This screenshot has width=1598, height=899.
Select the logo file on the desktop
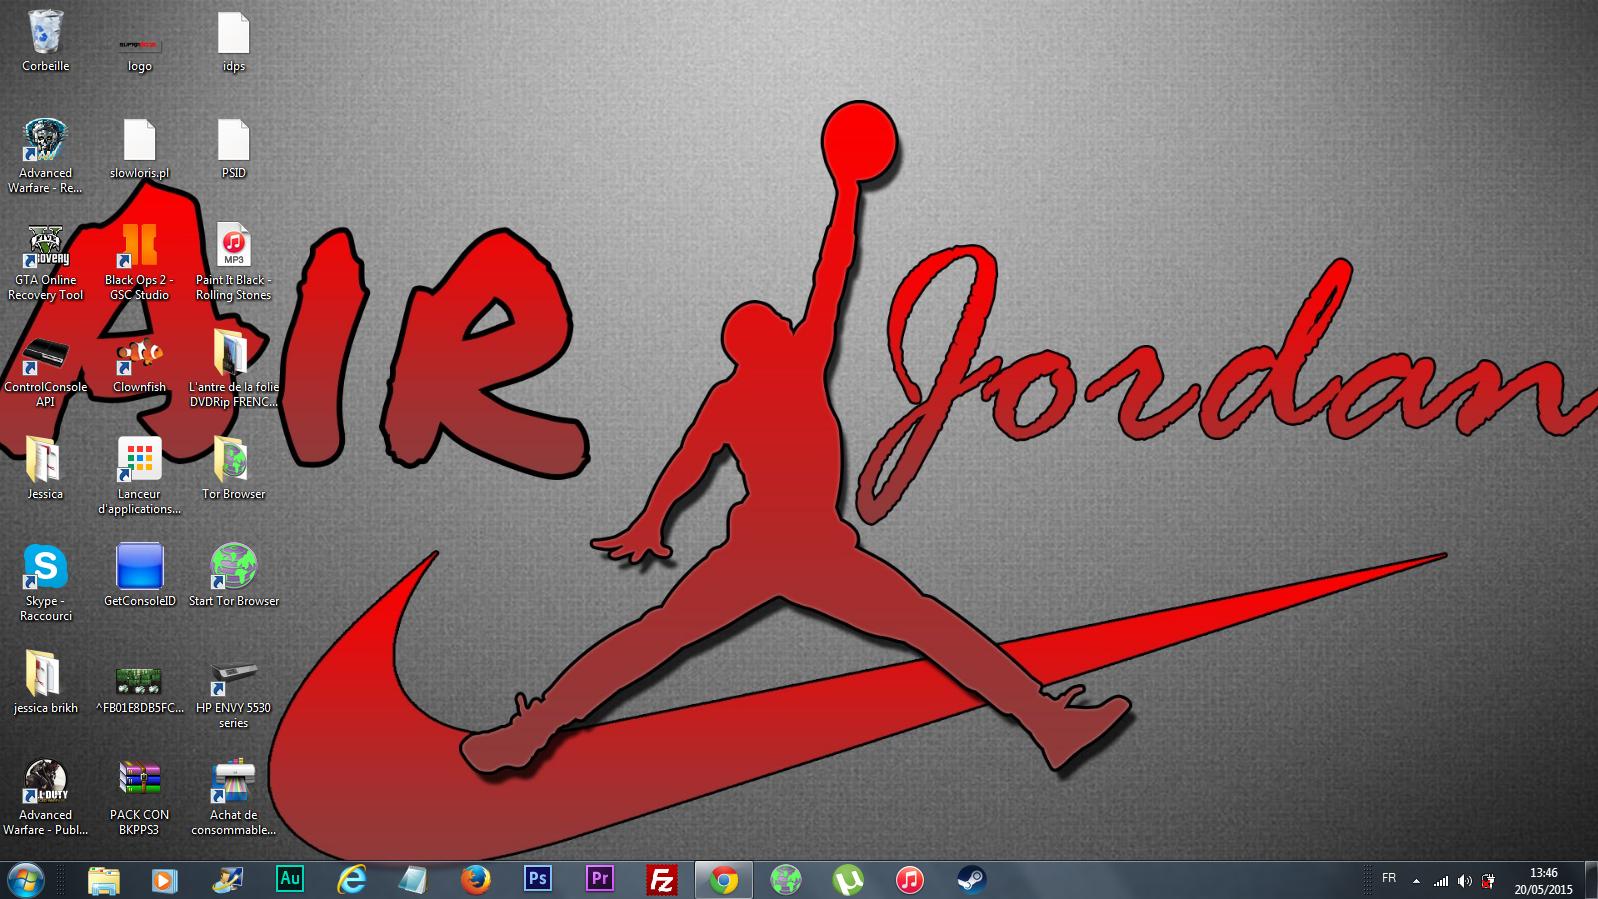tap(140, 48)
